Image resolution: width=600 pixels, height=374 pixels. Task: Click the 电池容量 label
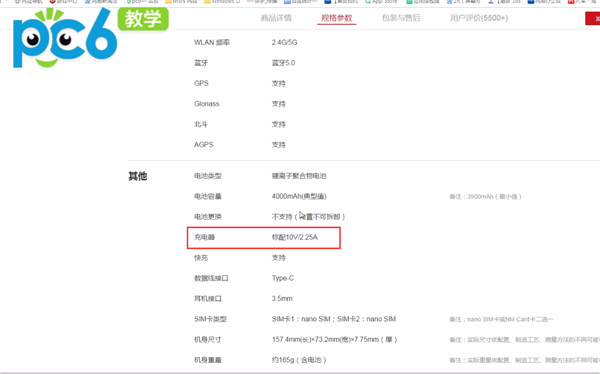click(208, 196)
